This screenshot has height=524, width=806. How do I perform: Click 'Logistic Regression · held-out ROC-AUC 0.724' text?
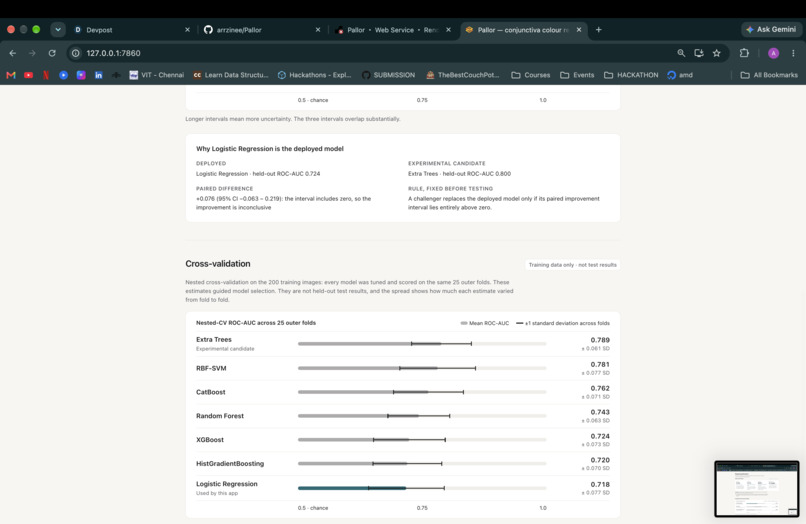point(258,174)
